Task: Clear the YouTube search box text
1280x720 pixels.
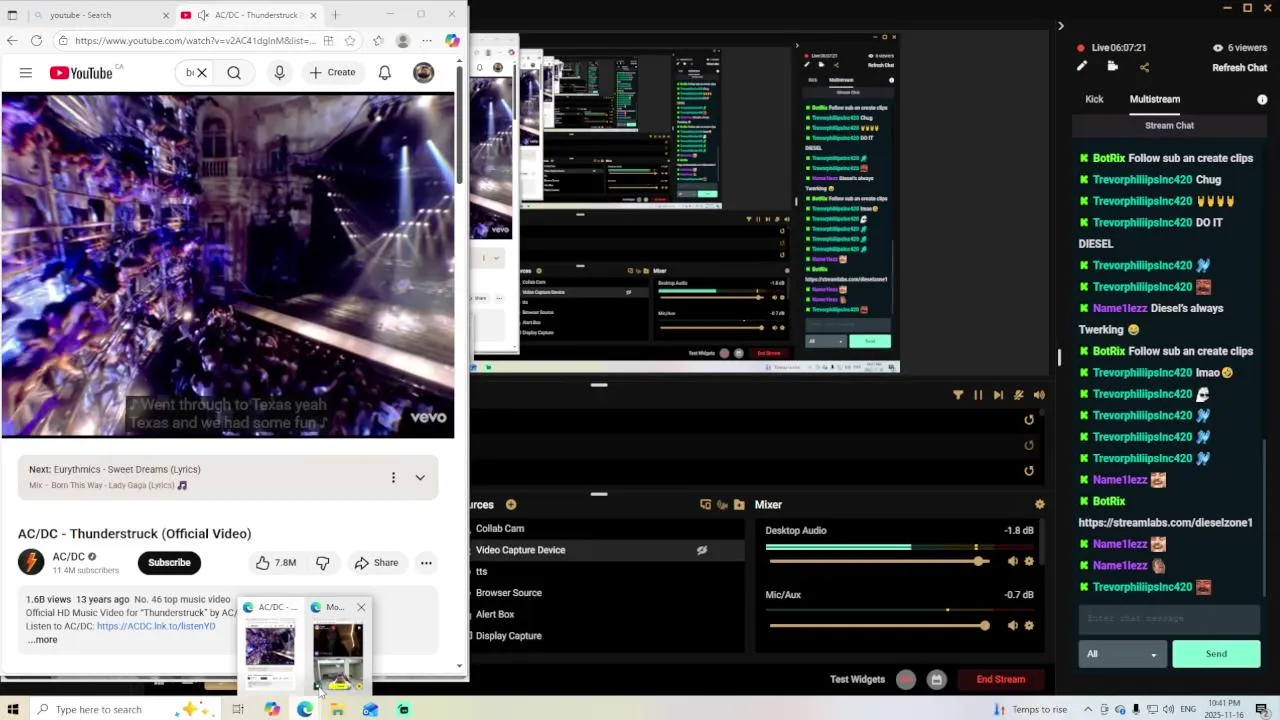Action: tap(201, 72)
